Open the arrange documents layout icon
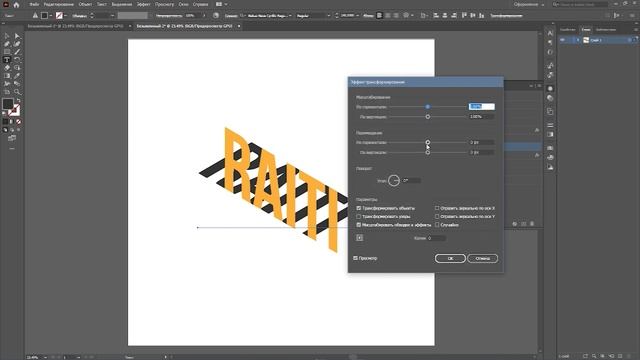 [219, 4]
